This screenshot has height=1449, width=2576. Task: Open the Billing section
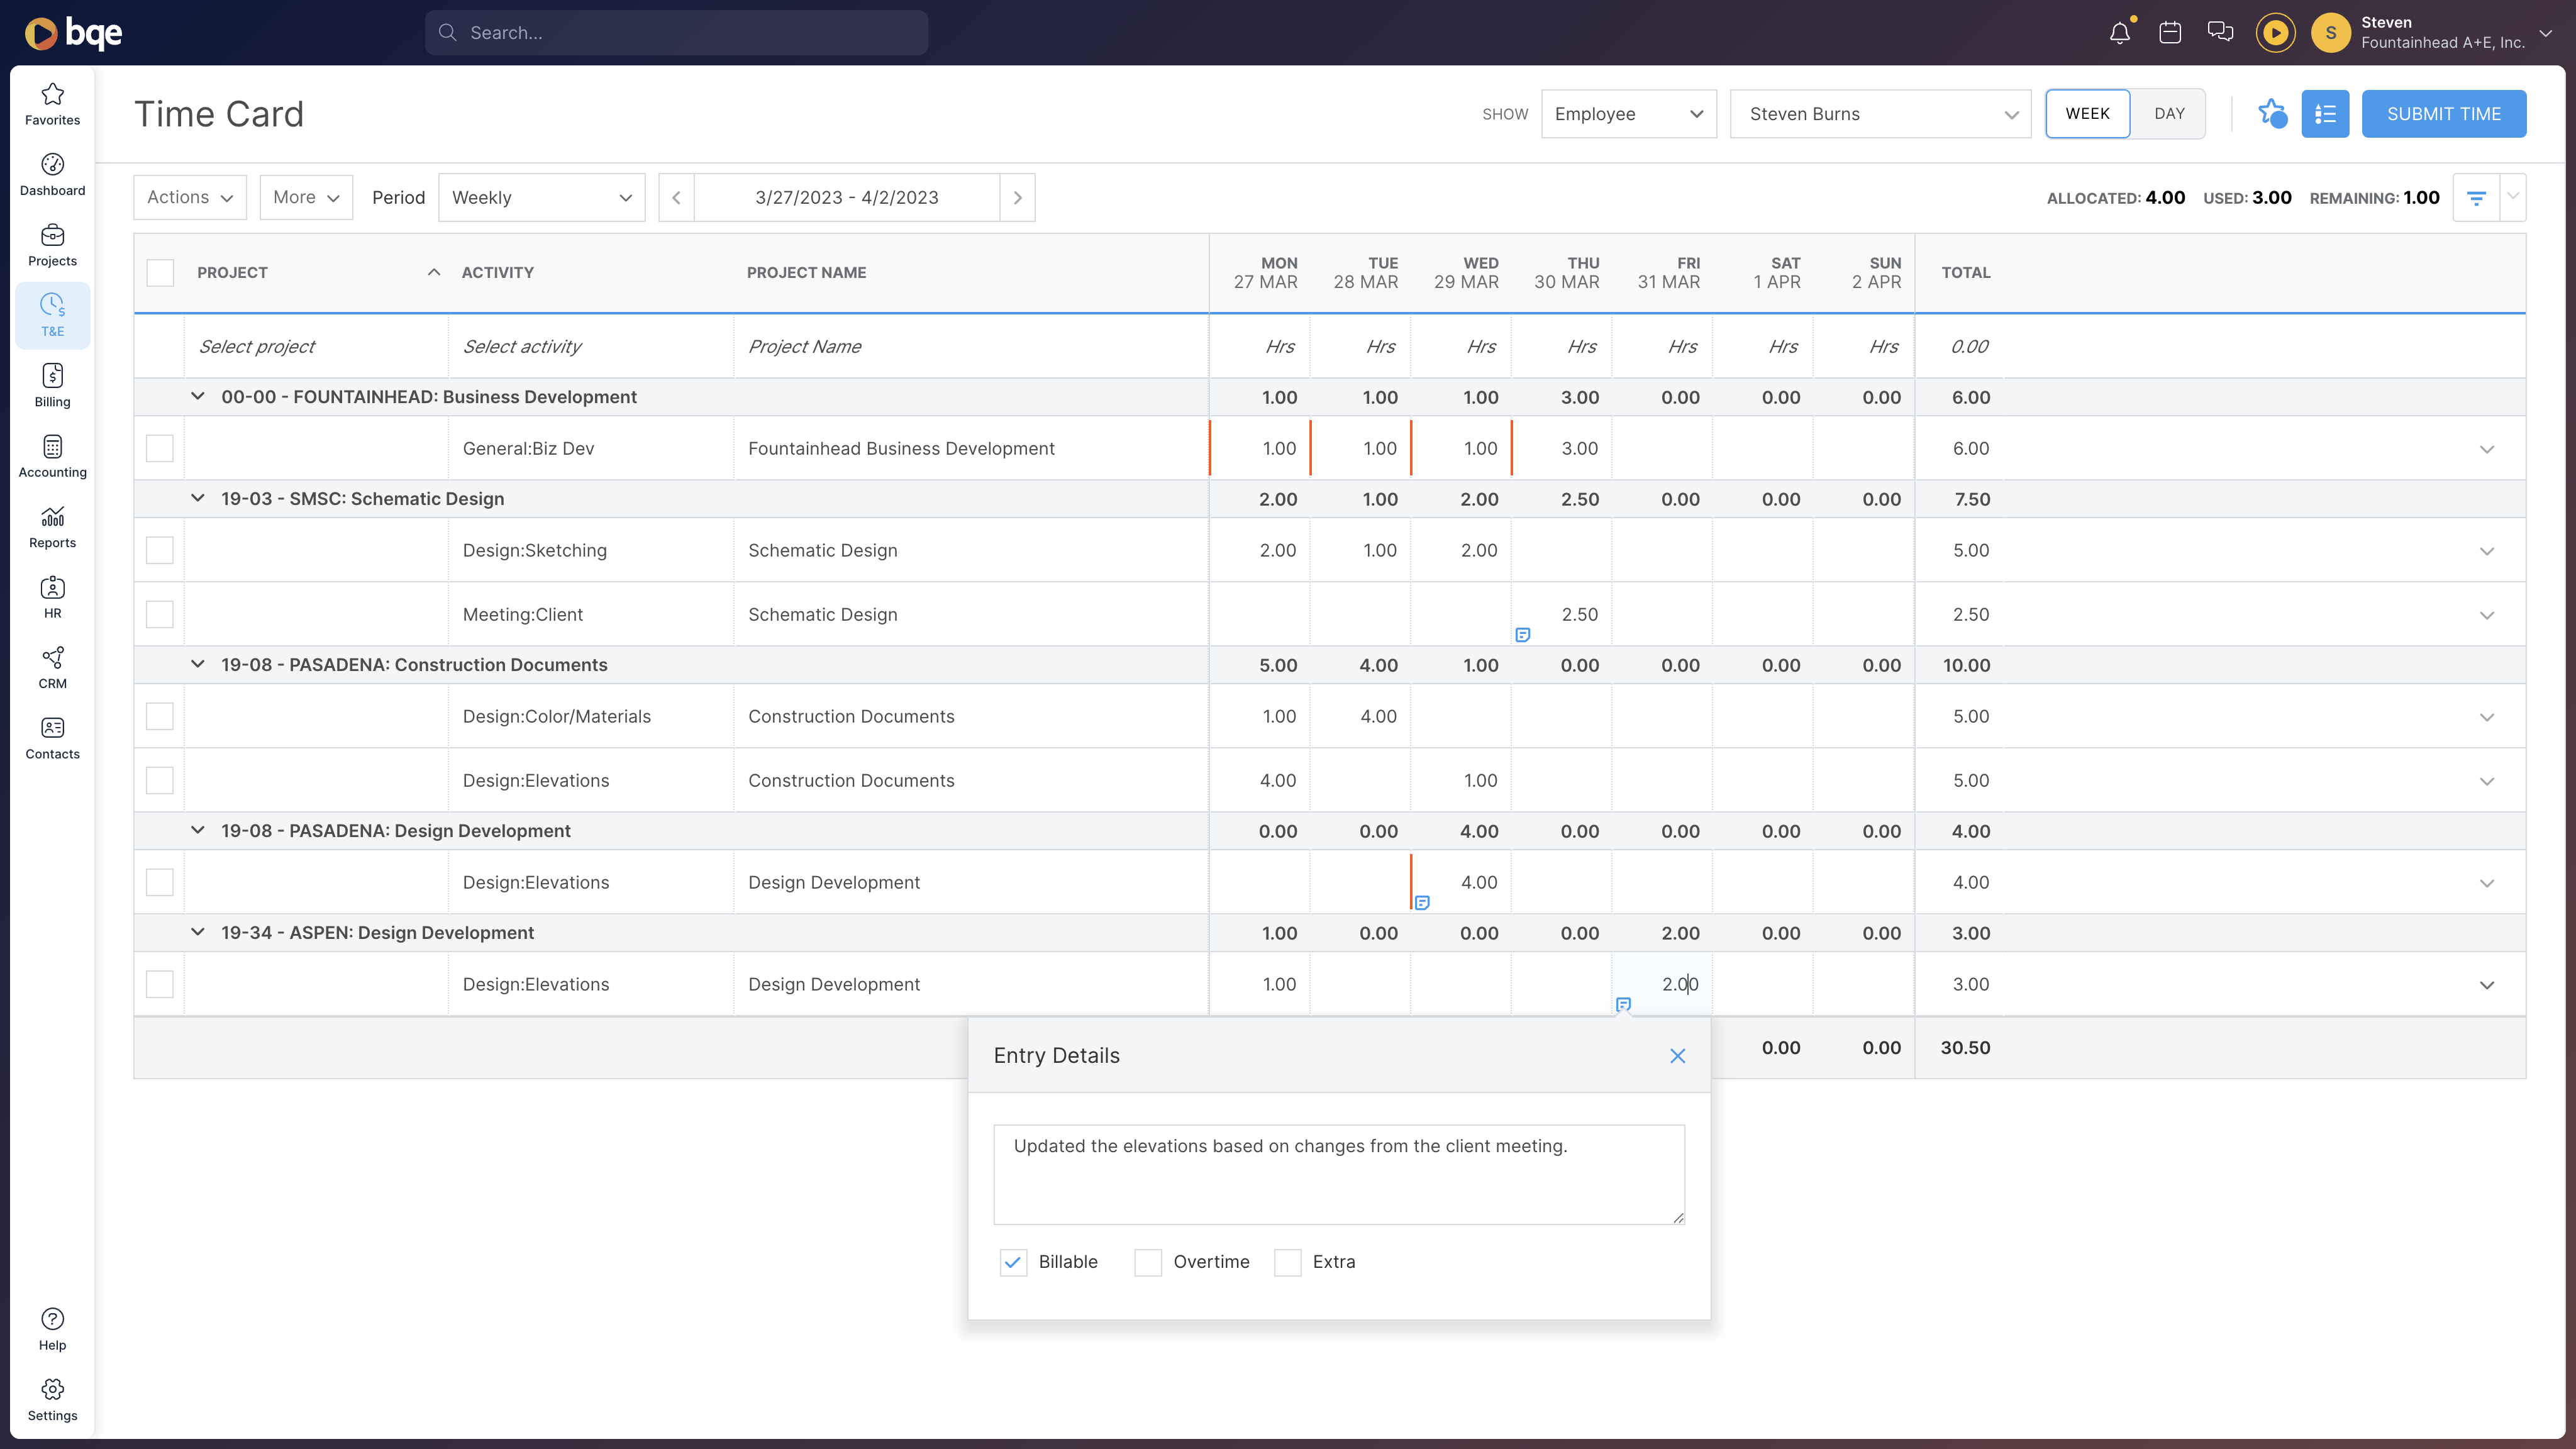[x=52, y=386]
